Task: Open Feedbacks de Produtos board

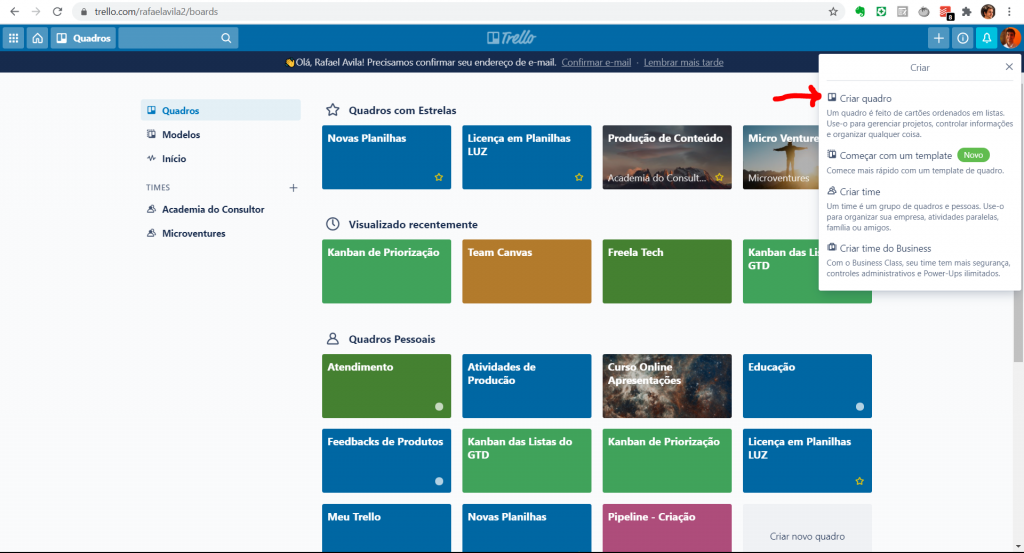Action: (x=386, y=460)
